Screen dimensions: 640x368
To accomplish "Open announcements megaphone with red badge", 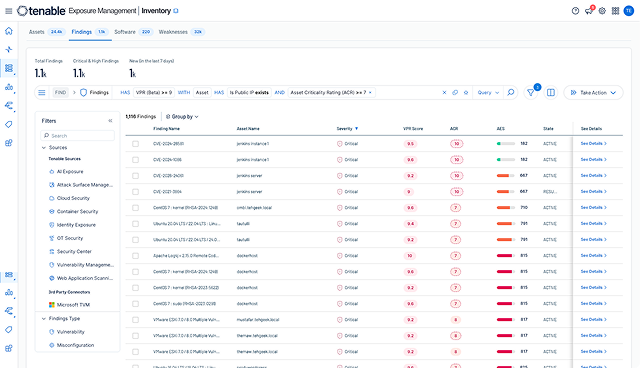I will point(589,11).
